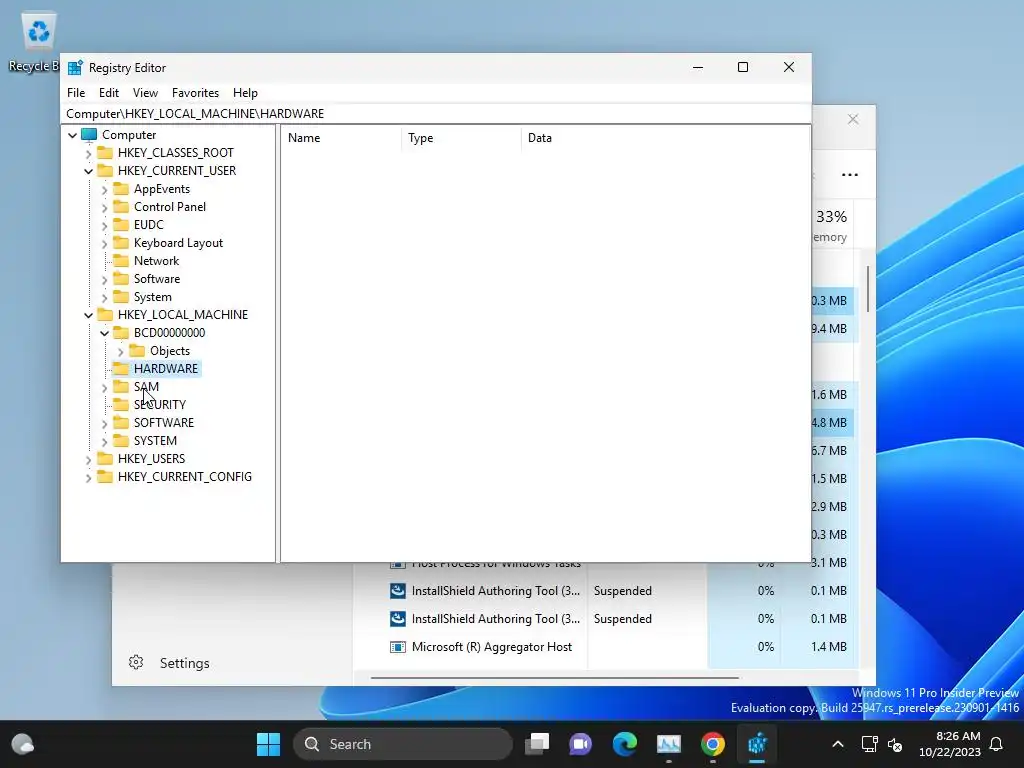The height and width of the screenshot is (768, 1024).
Task: Expand the AppEvents key
Action: [104, 189]
